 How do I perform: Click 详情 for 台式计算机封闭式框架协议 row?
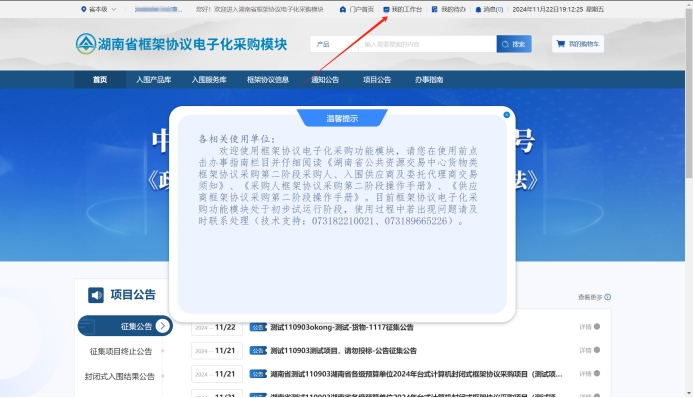[x=589, y=374]
